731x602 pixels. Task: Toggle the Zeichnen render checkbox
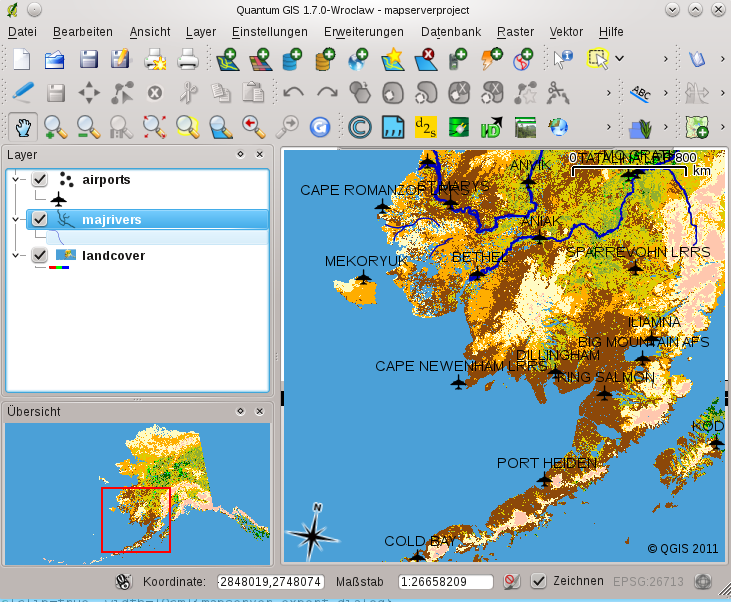coord(538,581)
